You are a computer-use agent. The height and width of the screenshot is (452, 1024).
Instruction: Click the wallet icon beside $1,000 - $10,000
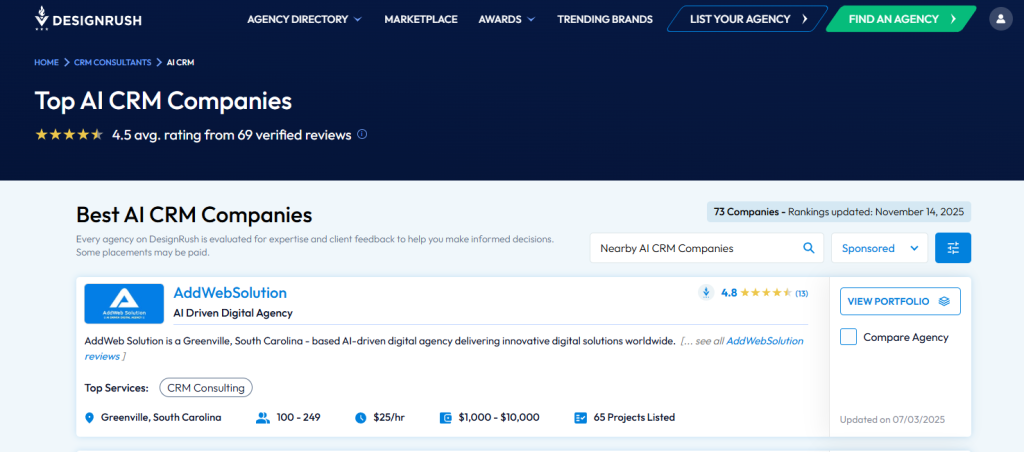coord(446,417)
